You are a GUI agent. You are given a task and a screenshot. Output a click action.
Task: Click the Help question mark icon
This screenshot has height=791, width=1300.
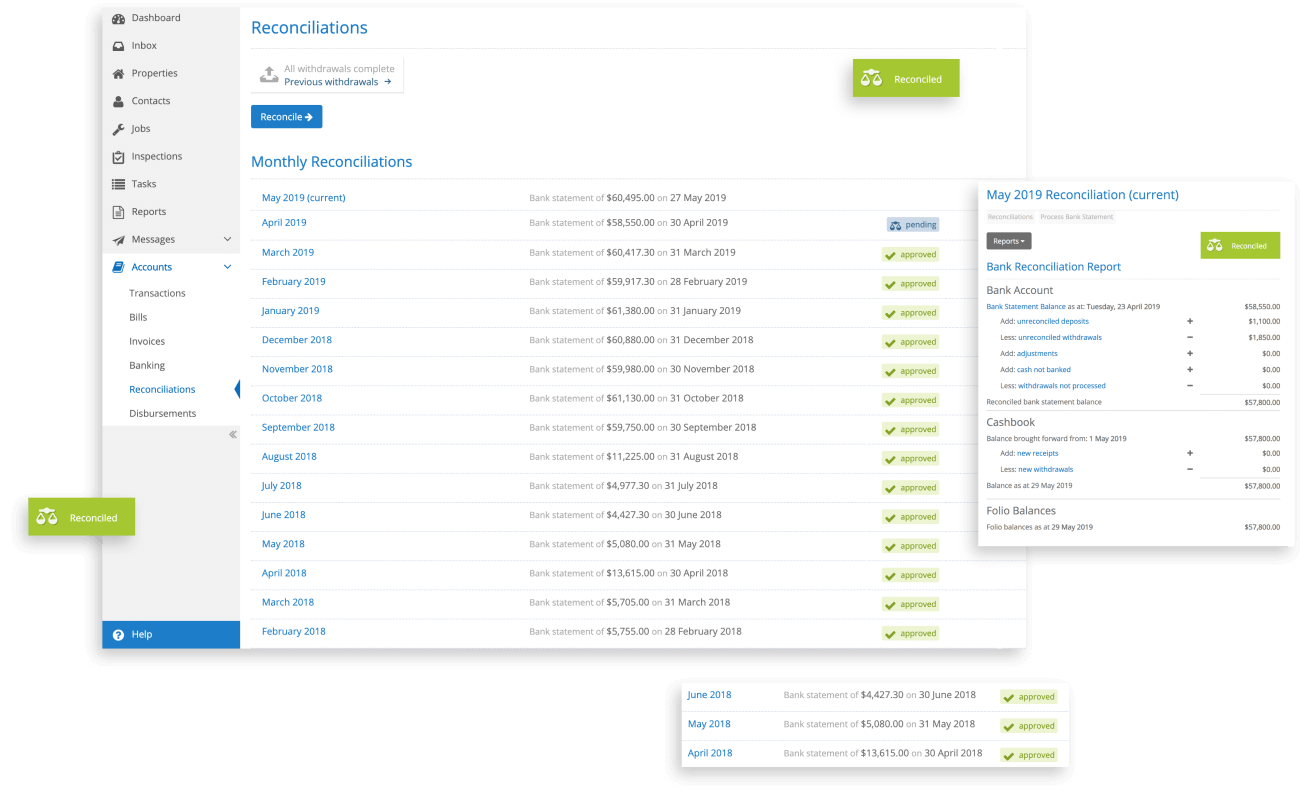118,635
